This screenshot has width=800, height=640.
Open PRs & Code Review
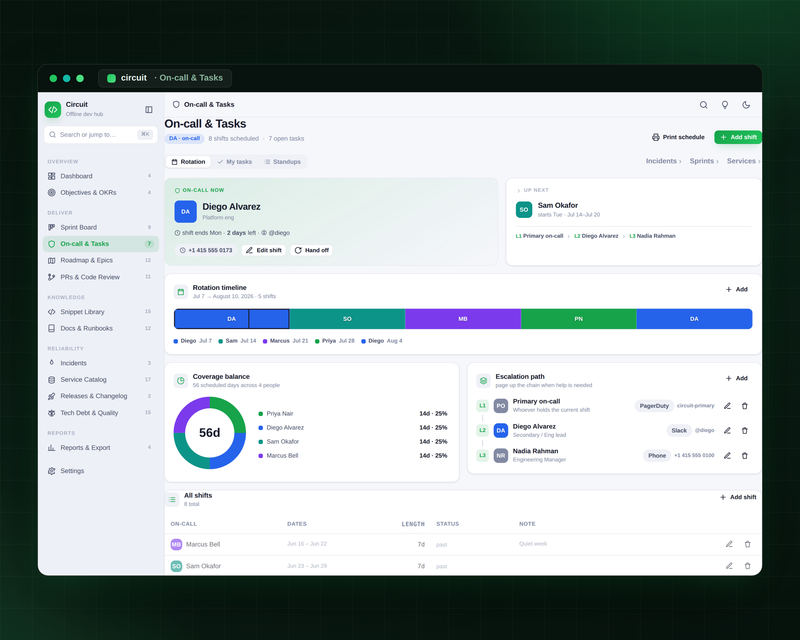101,277
